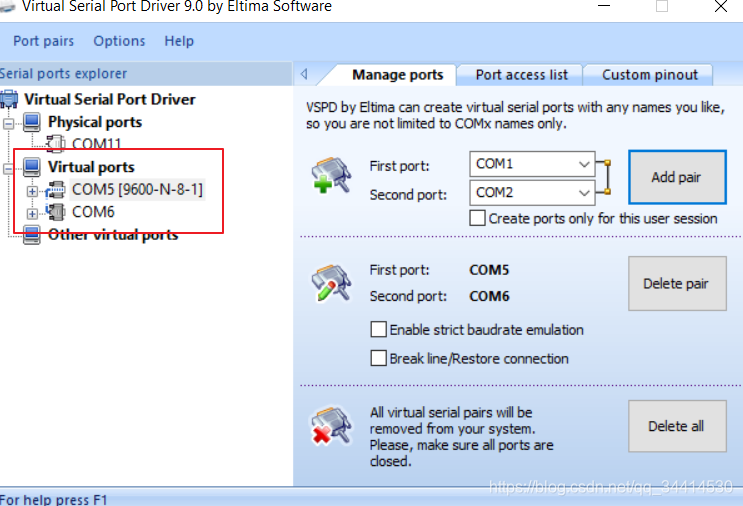This screenshot has height=506, width=743.
Task: Collapse the Virtual ports tree node
Action: coord(9,169)
